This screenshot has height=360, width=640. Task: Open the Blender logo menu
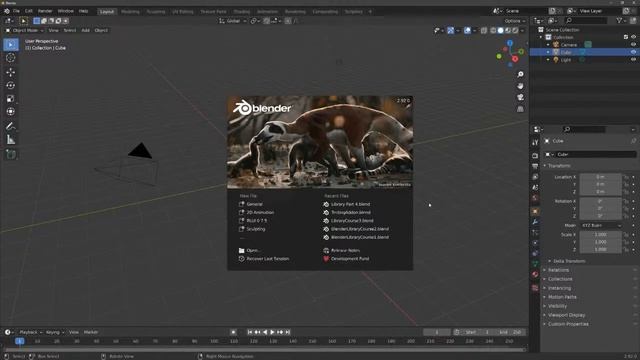[7, 11]
